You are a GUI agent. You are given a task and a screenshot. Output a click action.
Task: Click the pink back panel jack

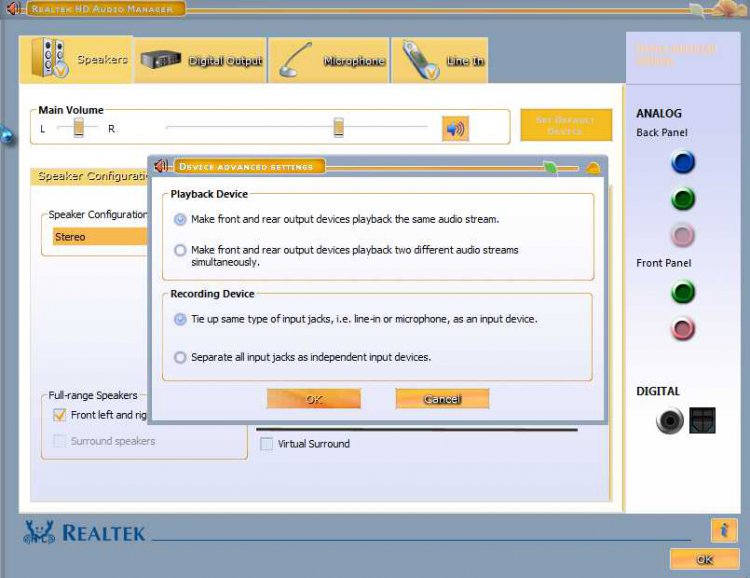click(x=683, y=235)
